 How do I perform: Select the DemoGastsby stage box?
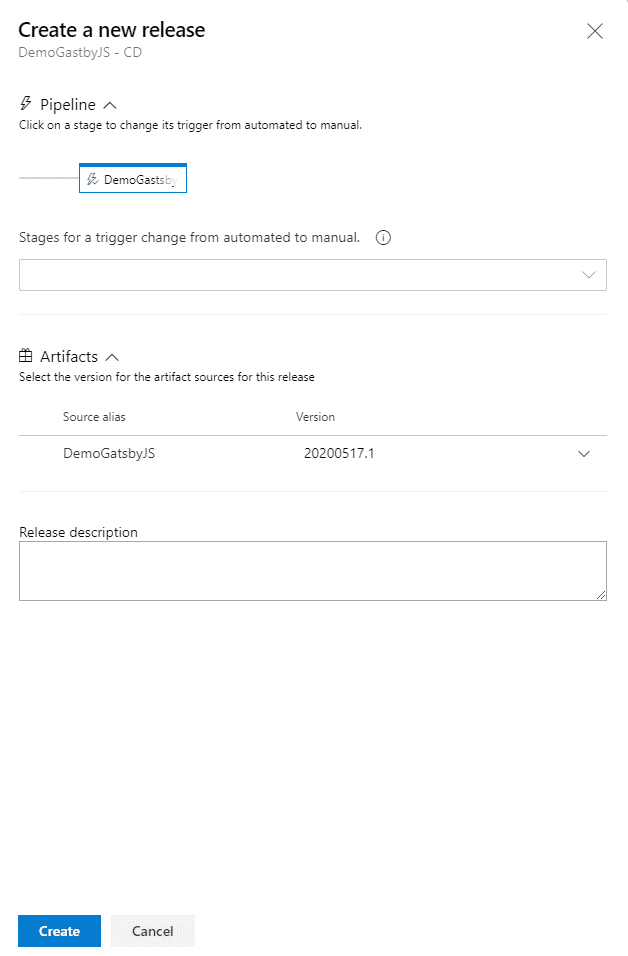(x=133, y=178)
